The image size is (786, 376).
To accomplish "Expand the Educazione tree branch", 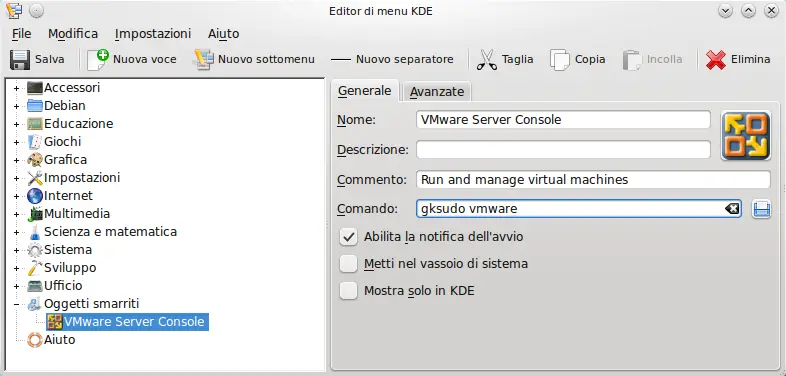I will [x=16, y=124].
